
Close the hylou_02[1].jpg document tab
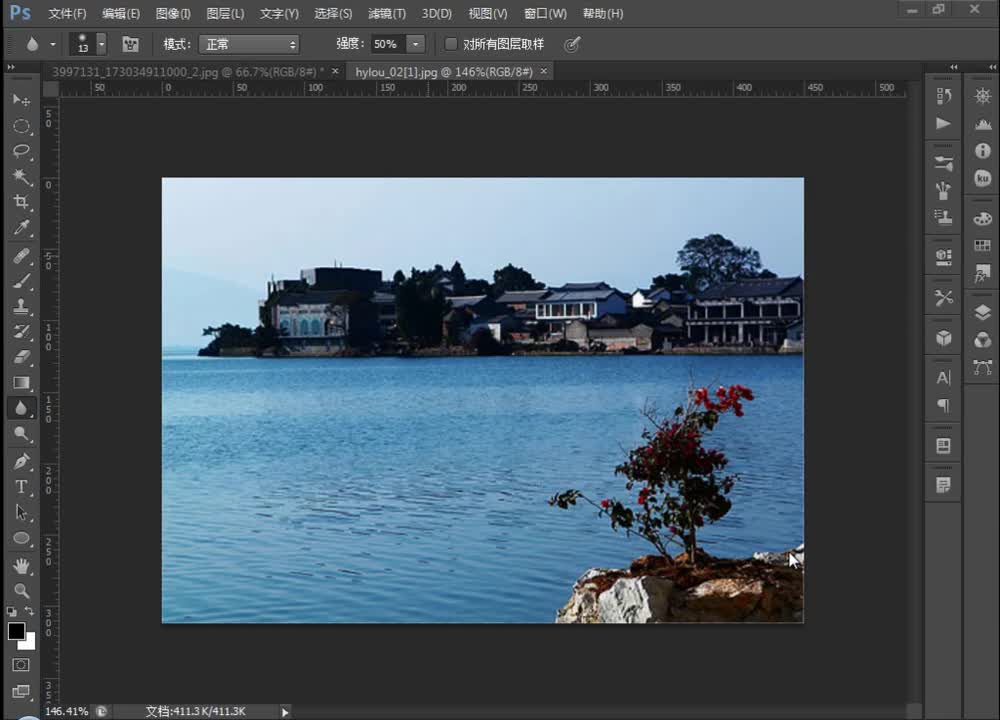click(543, 72)
